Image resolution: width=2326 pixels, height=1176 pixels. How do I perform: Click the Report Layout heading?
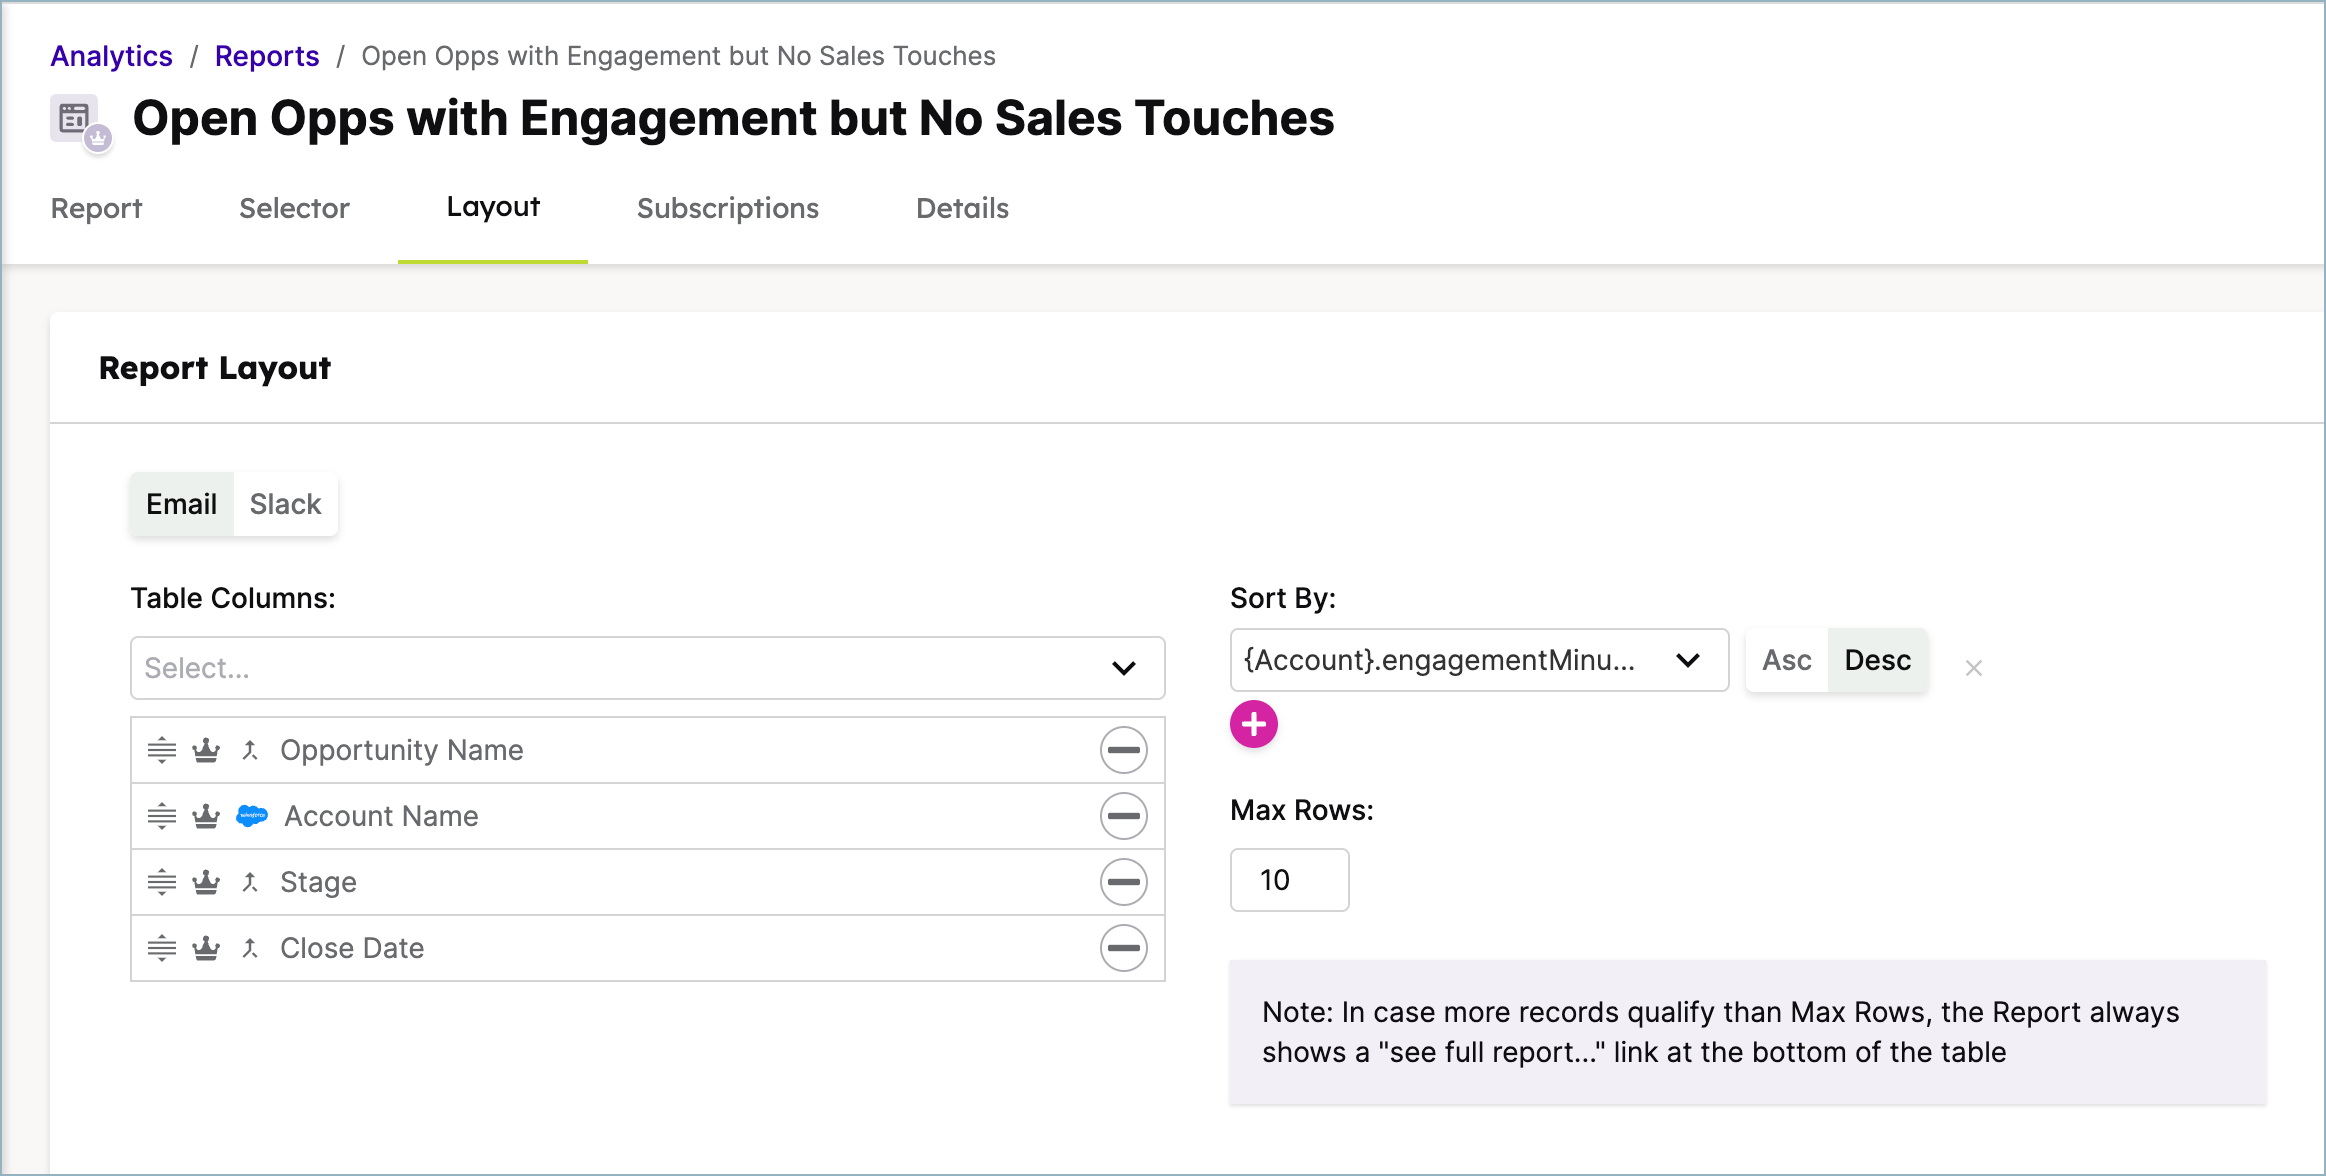coord(215,368)
